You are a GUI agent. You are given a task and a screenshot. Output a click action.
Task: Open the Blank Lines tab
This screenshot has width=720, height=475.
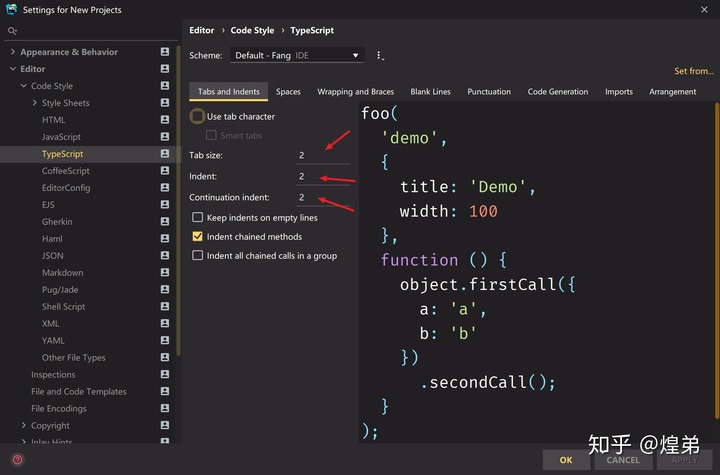tap(430, 91)
